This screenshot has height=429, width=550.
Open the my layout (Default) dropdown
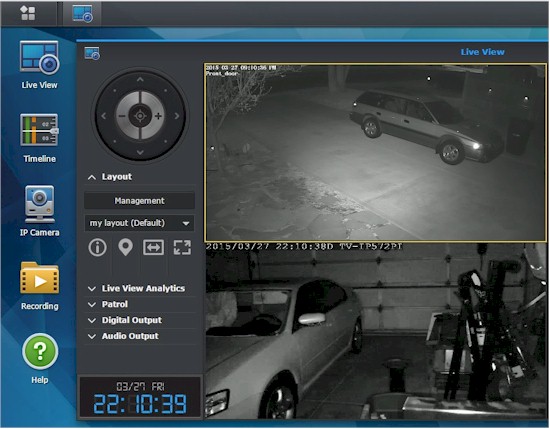pos(139,223)
